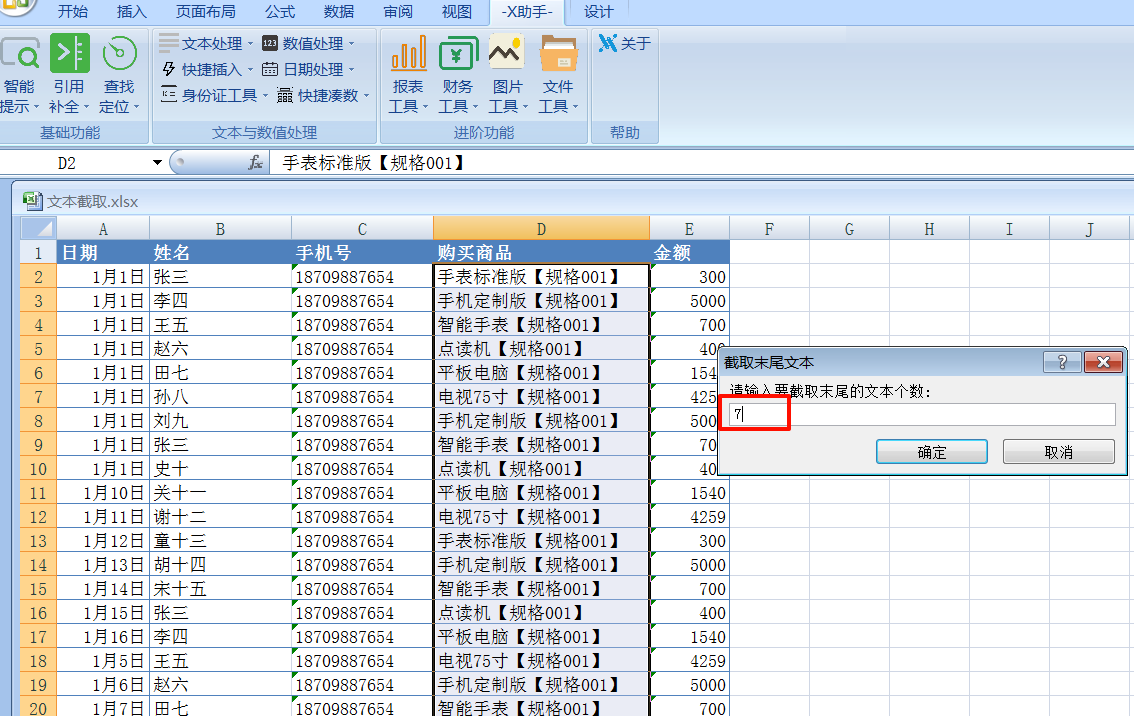The image size is (1134, 716).
Task: Select column D header
Action: pos(541,229)
